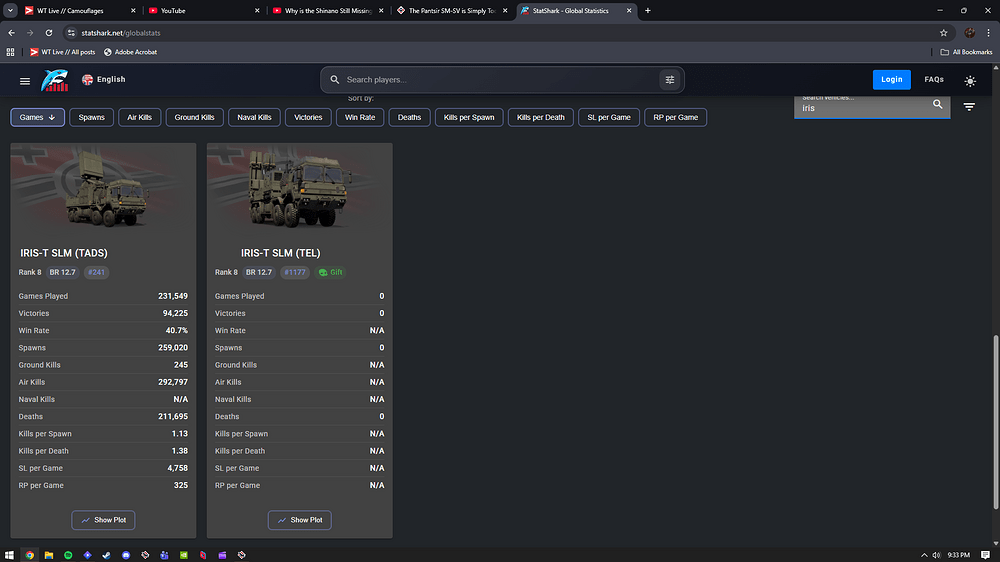This screenshot has height=562, width=1000.
Task: Select the IRIS-T SLM (TEL) title
Action: pos(281,253)
